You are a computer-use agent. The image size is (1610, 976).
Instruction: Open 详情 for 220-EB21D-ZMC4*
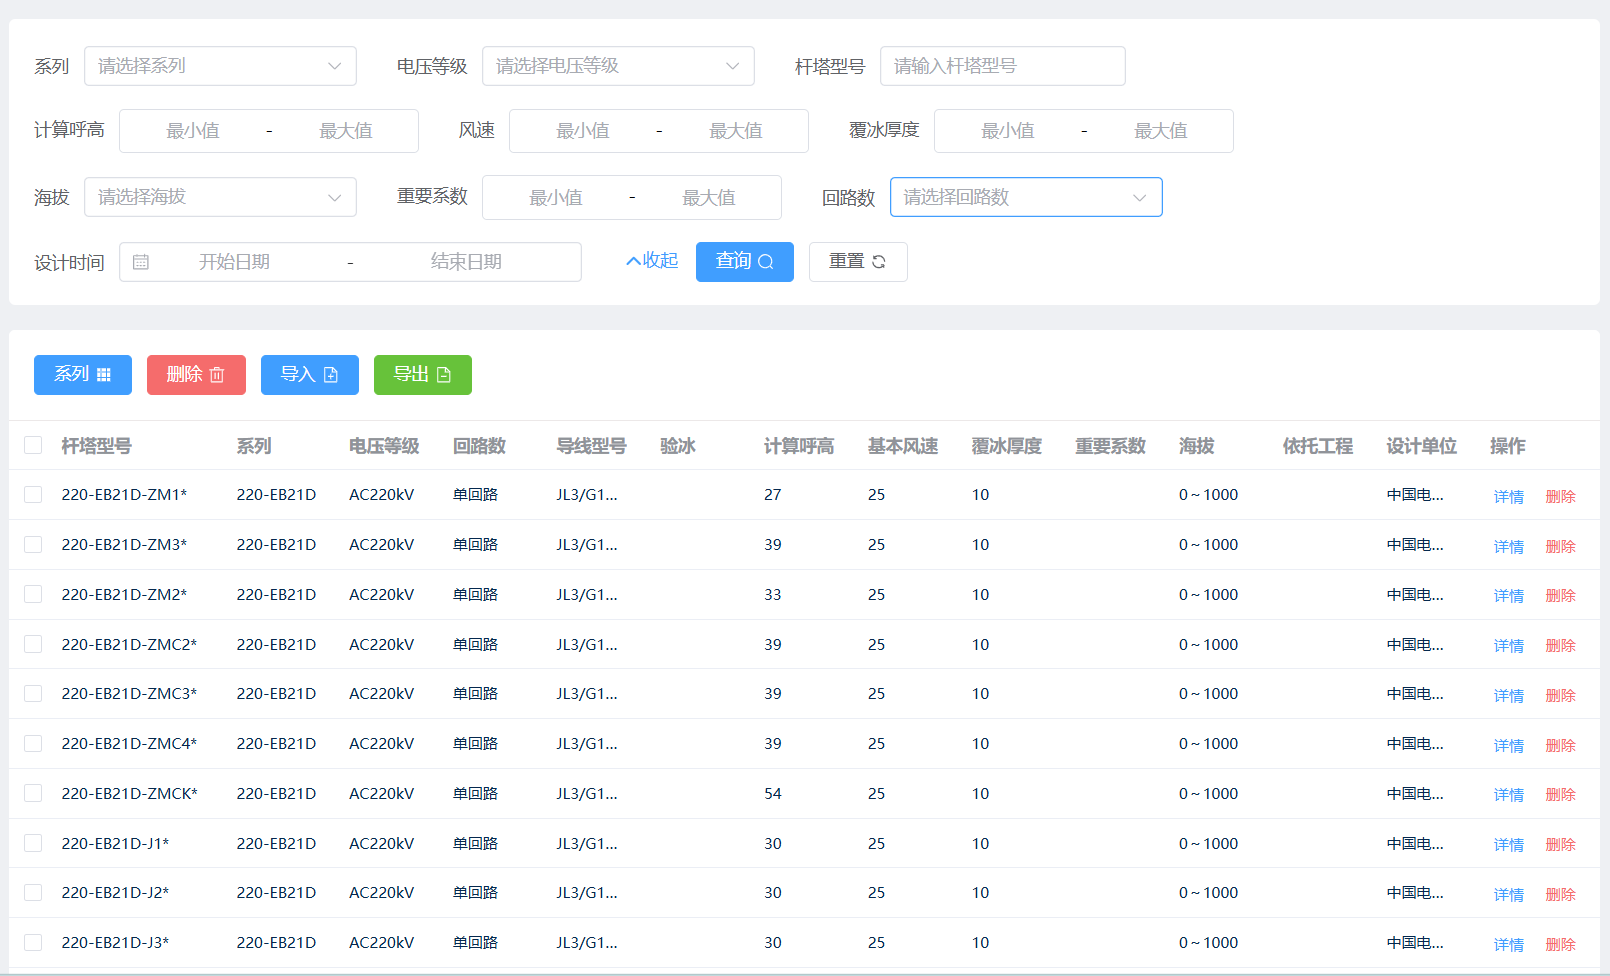(x=1509, y=746)
